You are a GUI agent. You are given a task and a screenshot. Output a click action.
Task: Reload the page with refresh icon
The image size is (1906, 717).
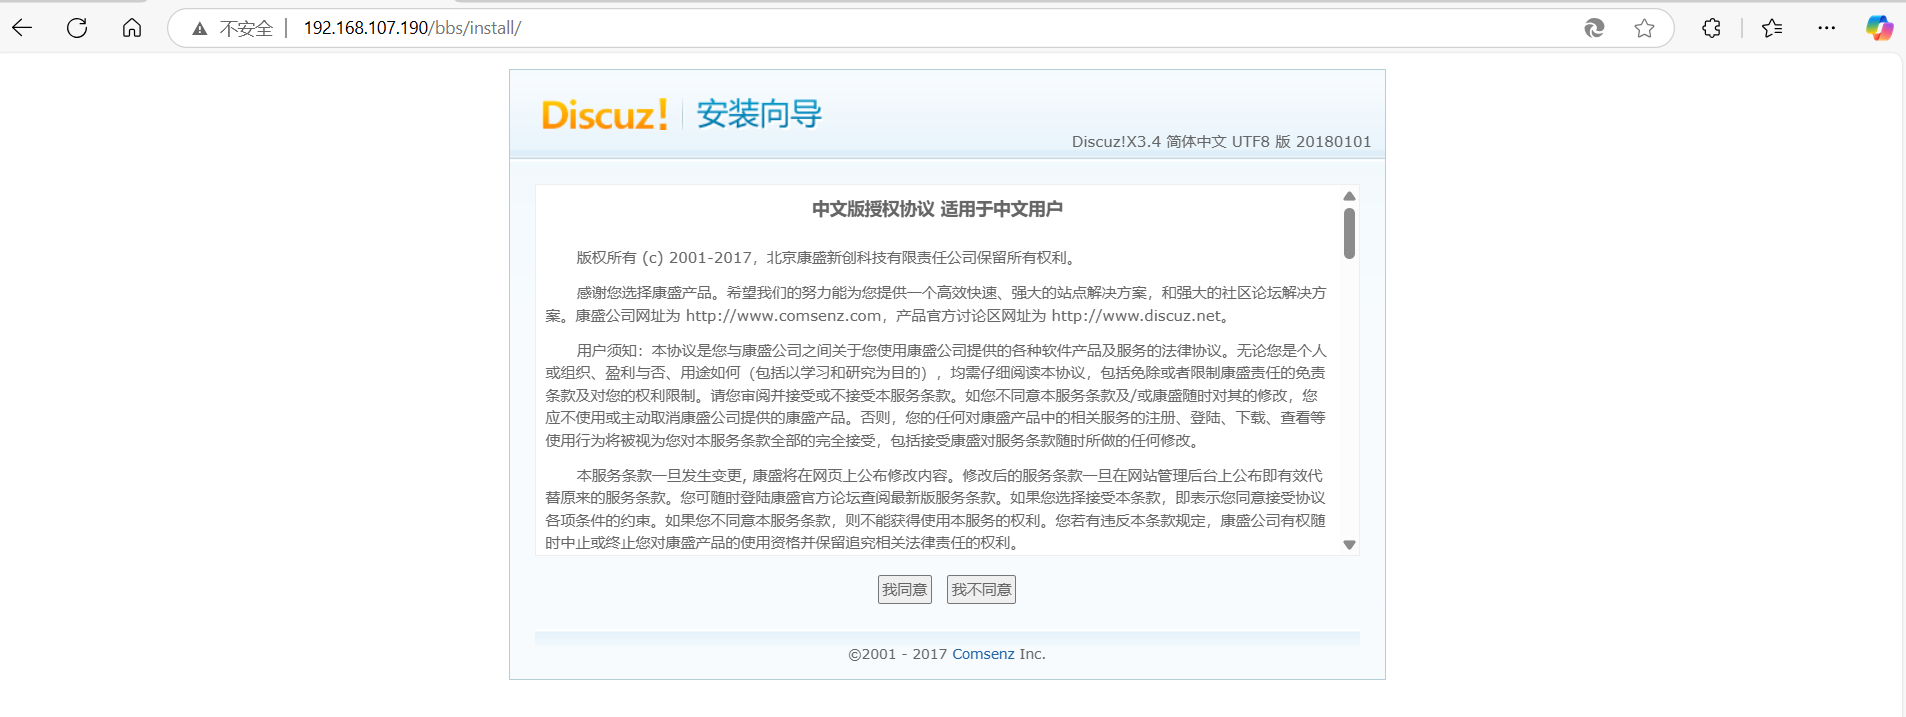coord(77,28)
